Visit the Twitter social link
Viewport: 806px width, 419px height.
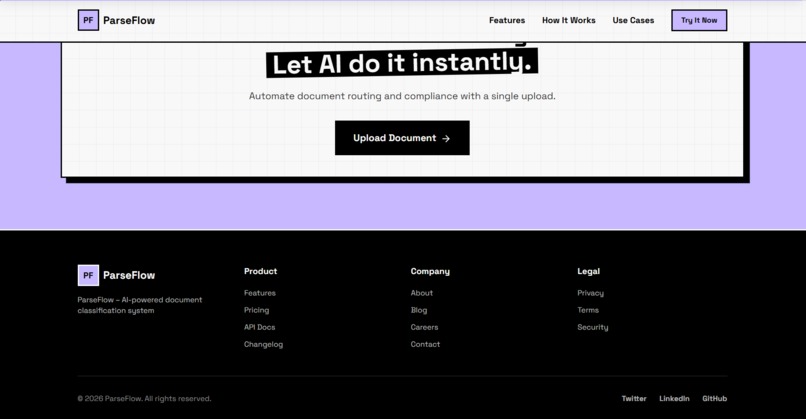(634, 398)
